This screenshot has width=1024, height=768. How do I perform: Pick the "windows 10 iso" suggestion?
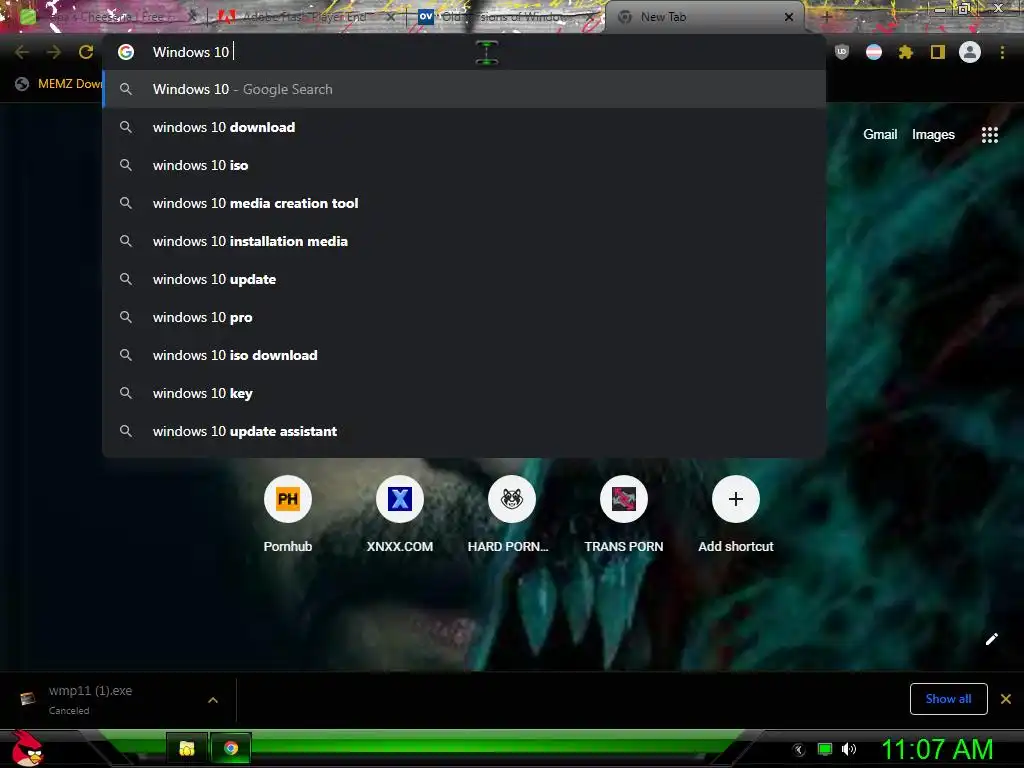click(x=464, y=165)
